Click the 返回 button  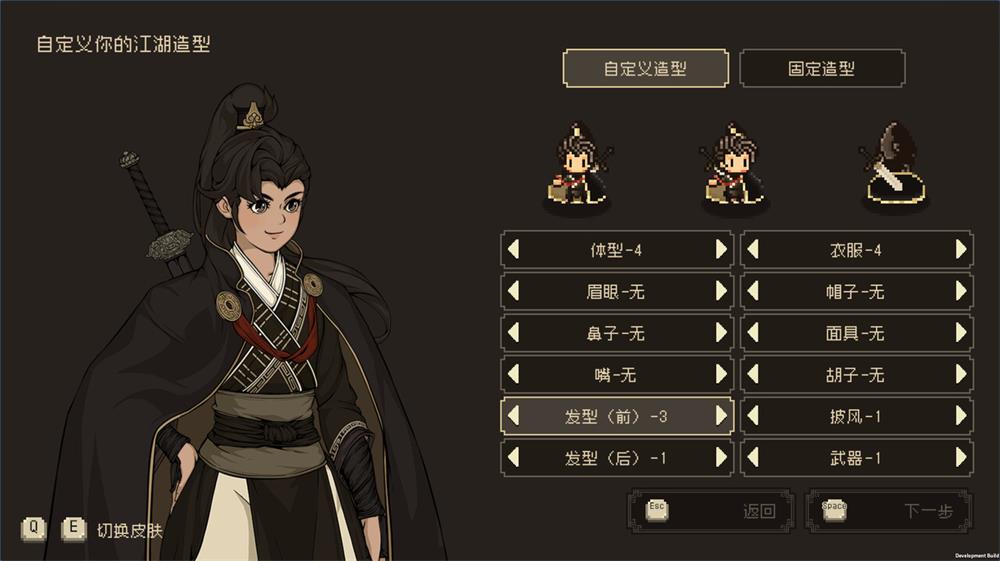(711, 511)
